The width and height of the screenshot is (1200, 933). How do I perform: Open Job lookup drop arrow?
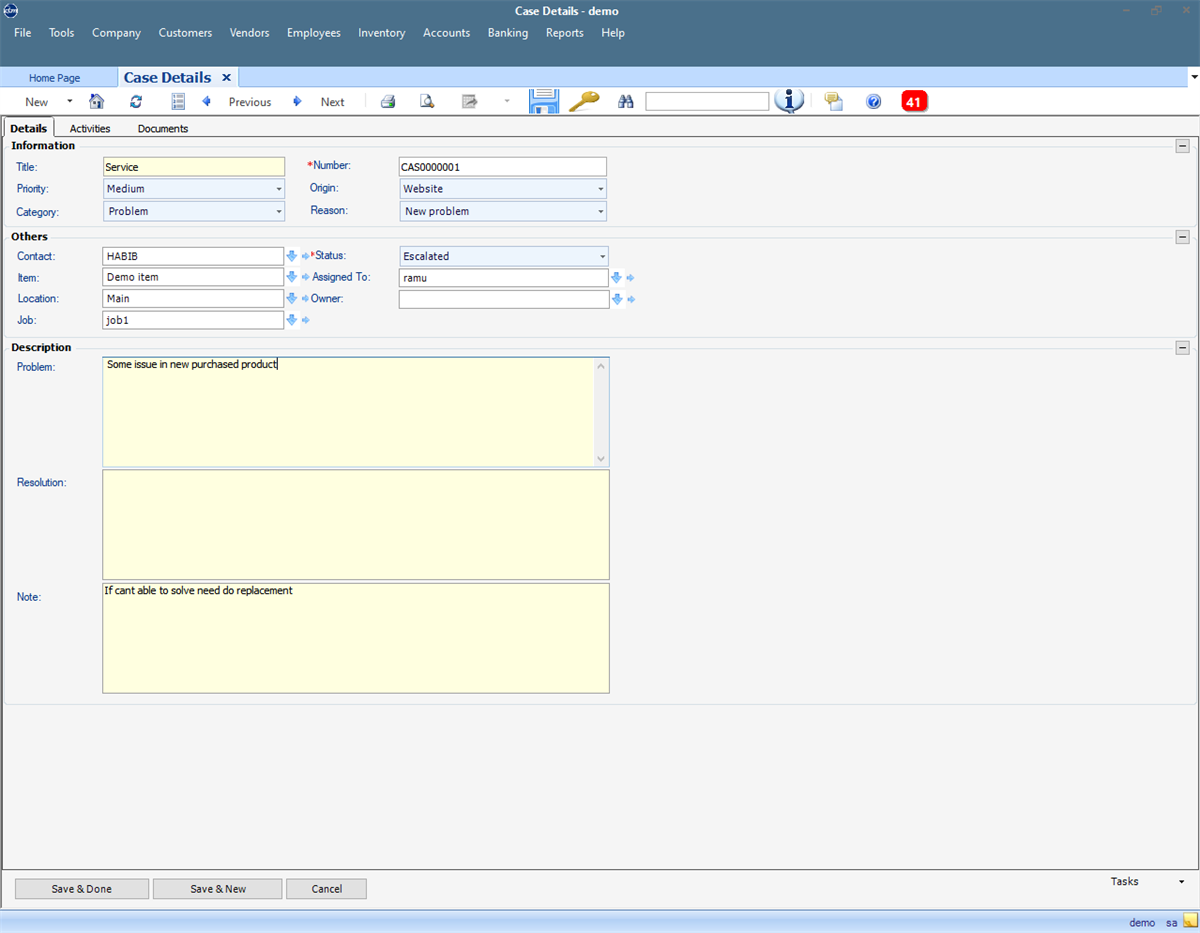pyautogui.click(x=292, y=320)
